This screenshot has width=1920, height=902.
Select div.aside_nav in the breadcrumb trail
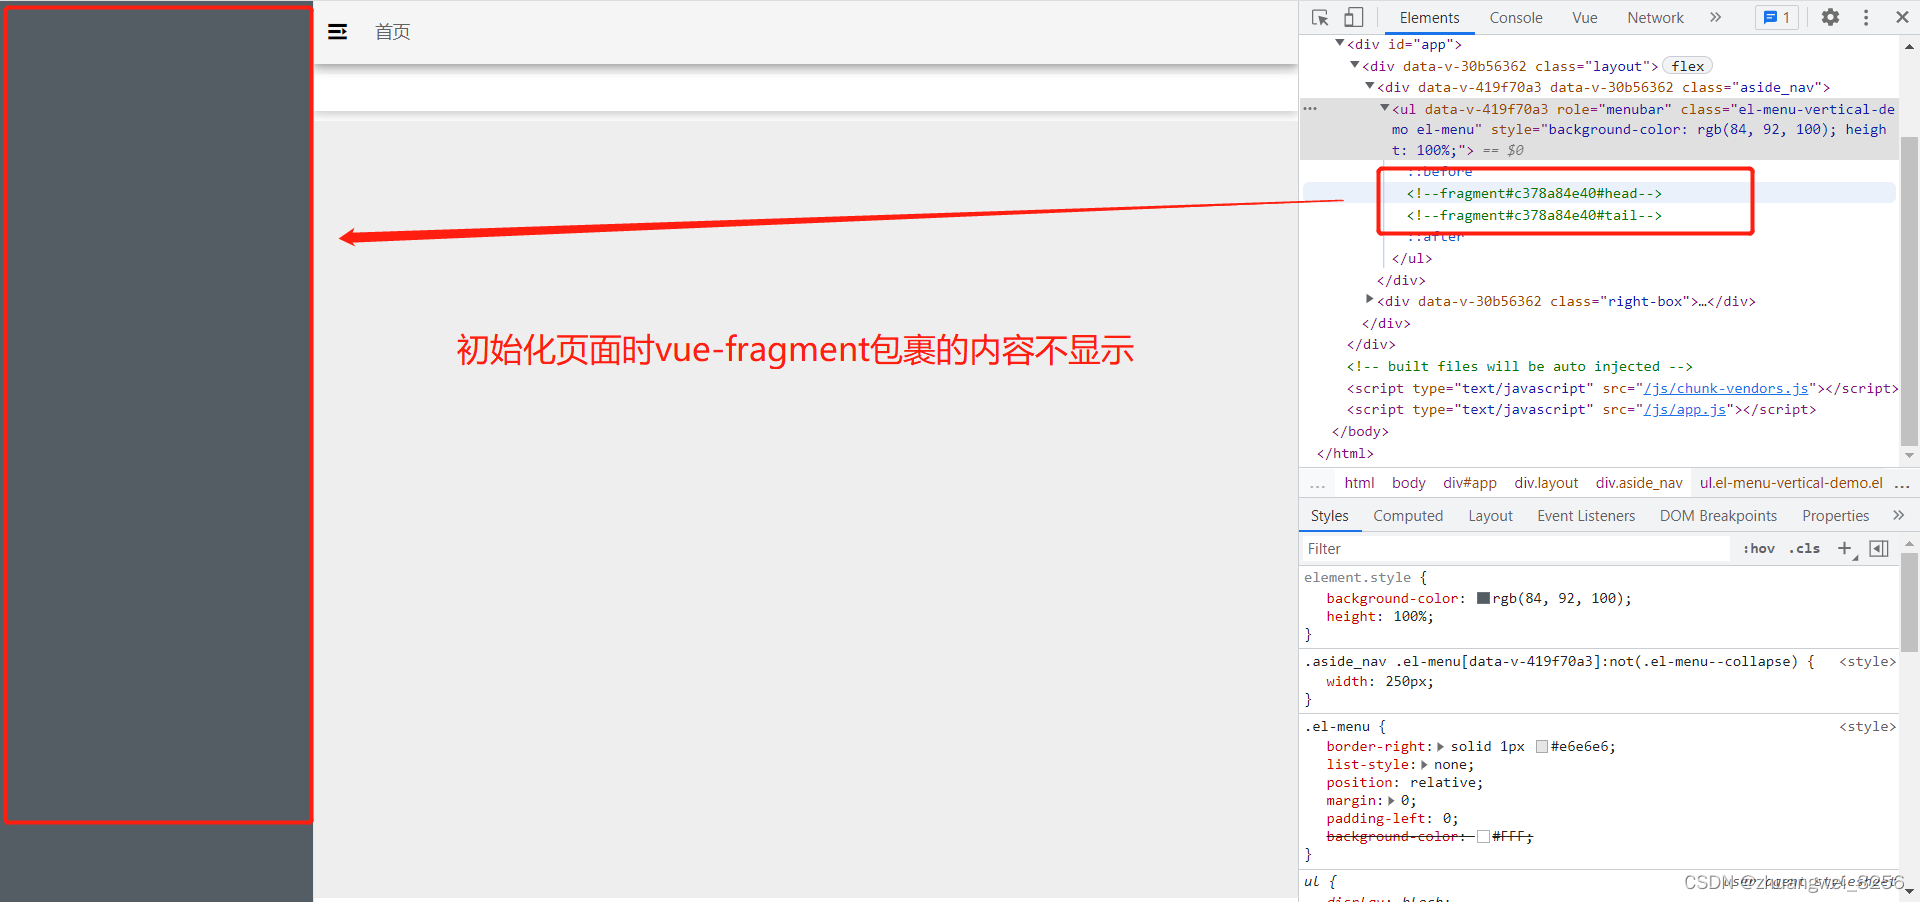click(1639, 483)
